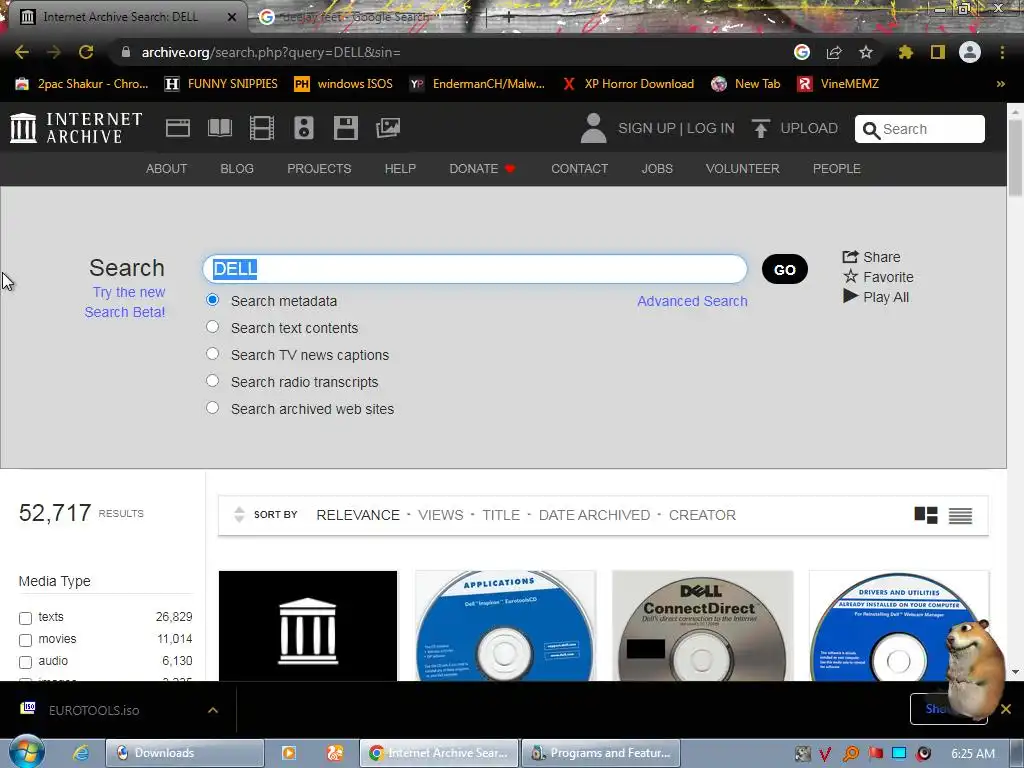The width and height of the screenshot is (1024, 768).
Task: Open Programs and Features taskbar window
Action: pos(601,753)
